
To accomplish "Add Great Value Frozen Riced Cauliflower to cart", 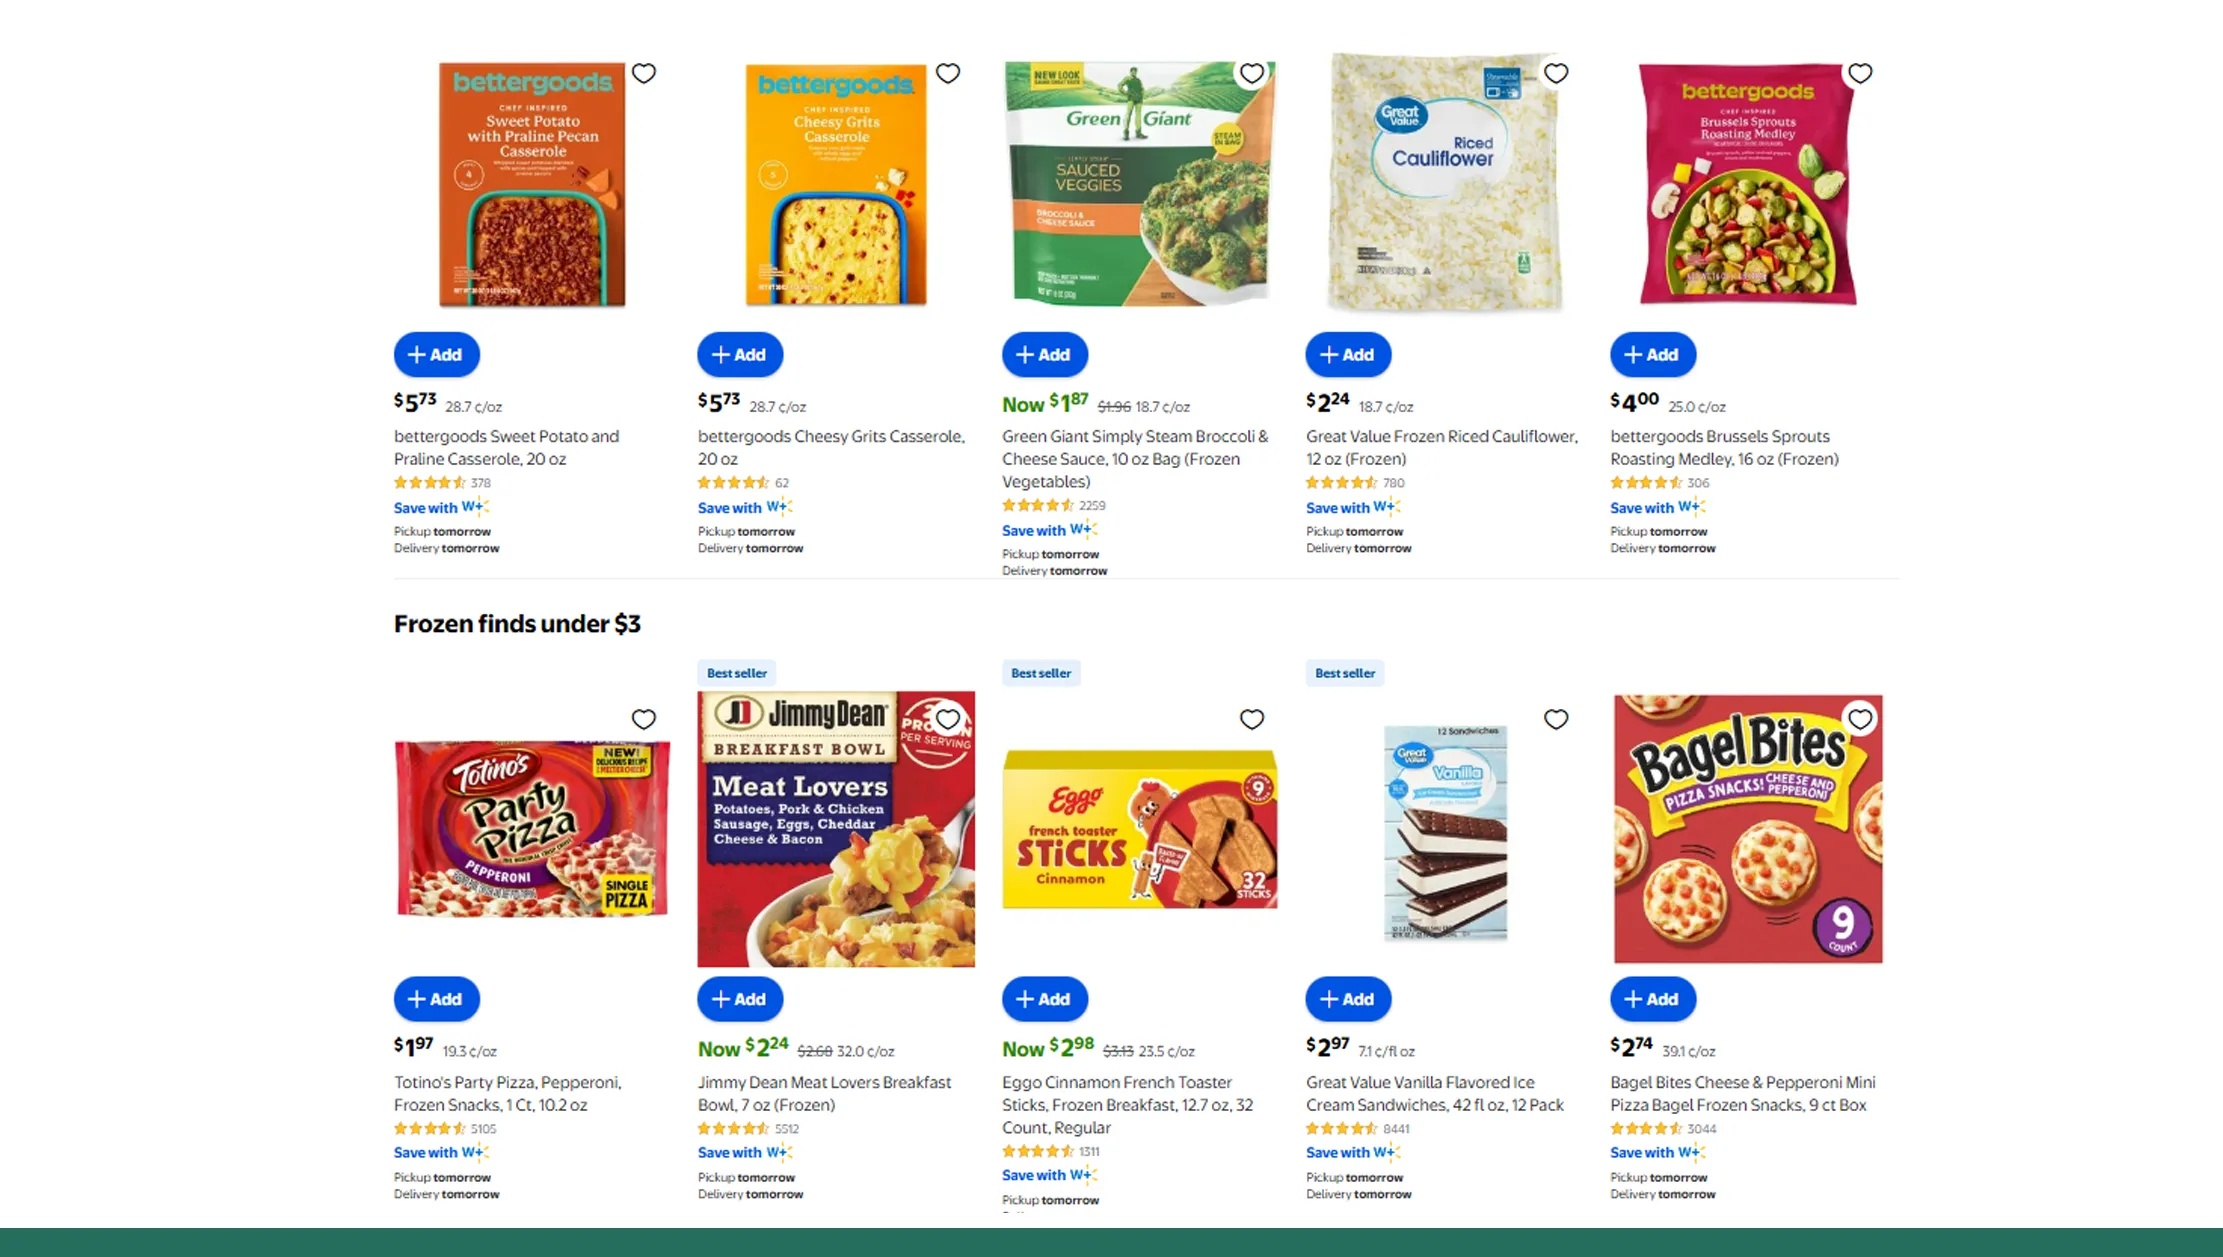I will pyautogui.click(x=1348, y=354).
